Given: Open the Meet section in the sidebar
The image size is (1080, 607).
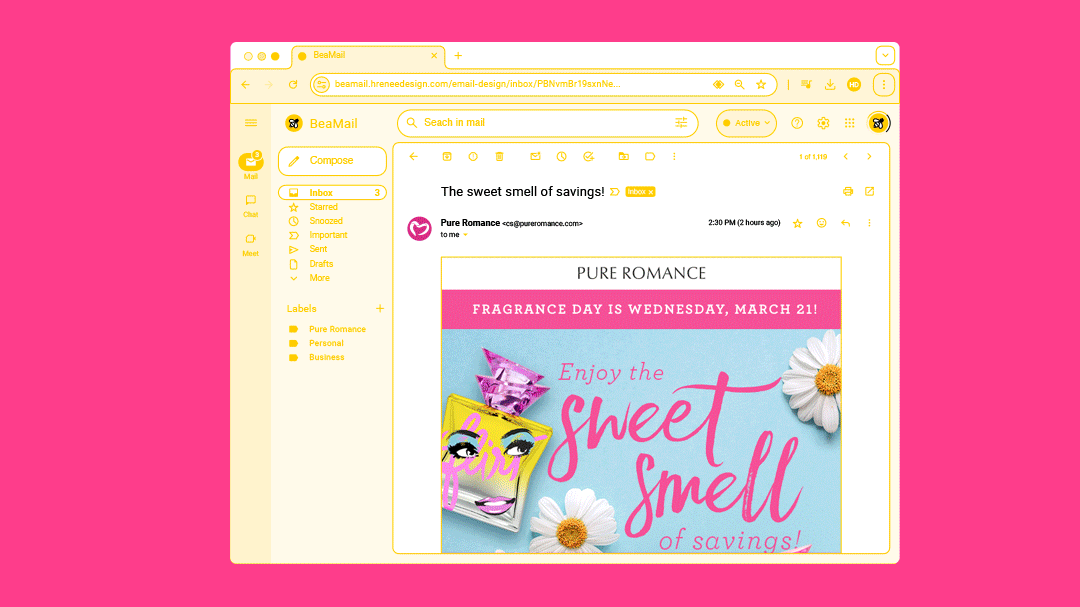Looking at the screenshot, I should point(251,245).
